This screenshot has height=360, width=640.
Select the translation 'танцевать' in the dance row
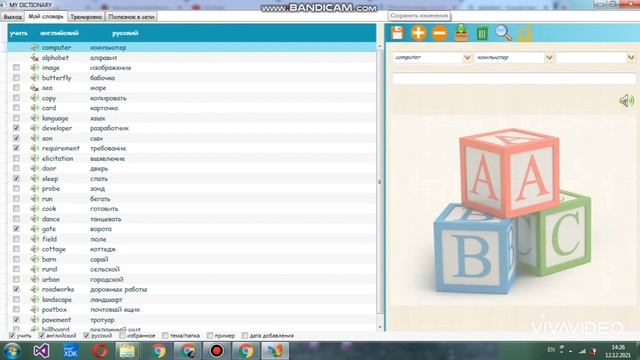point(105,219)
